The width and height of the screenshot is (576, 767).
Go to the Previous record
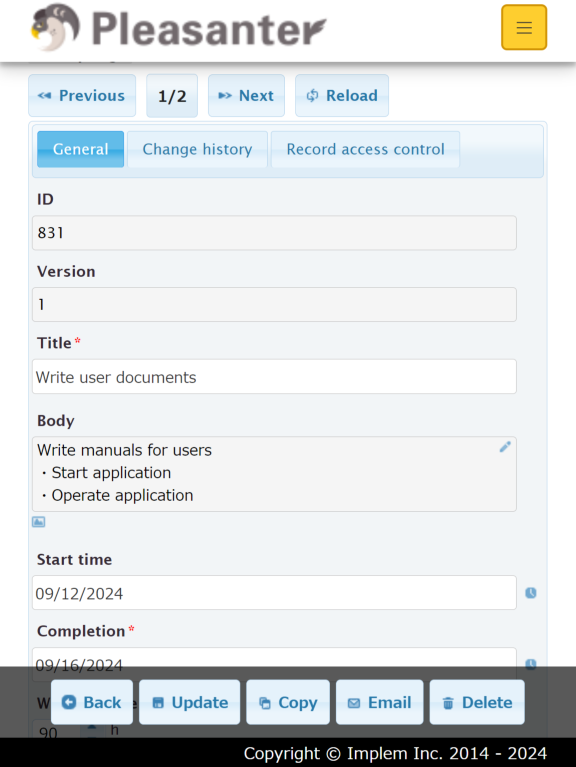[x=82, y=95]
